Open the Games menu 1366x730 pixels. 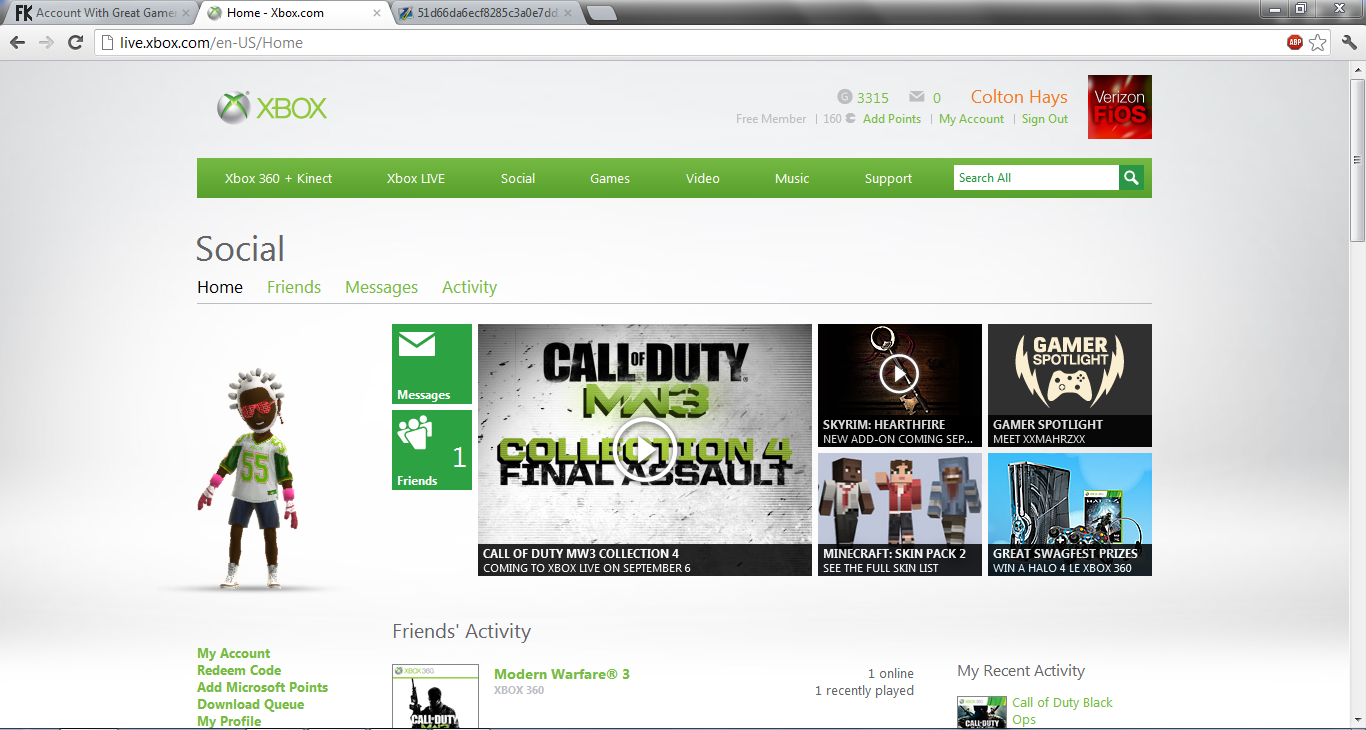click(x=610, y=178)
